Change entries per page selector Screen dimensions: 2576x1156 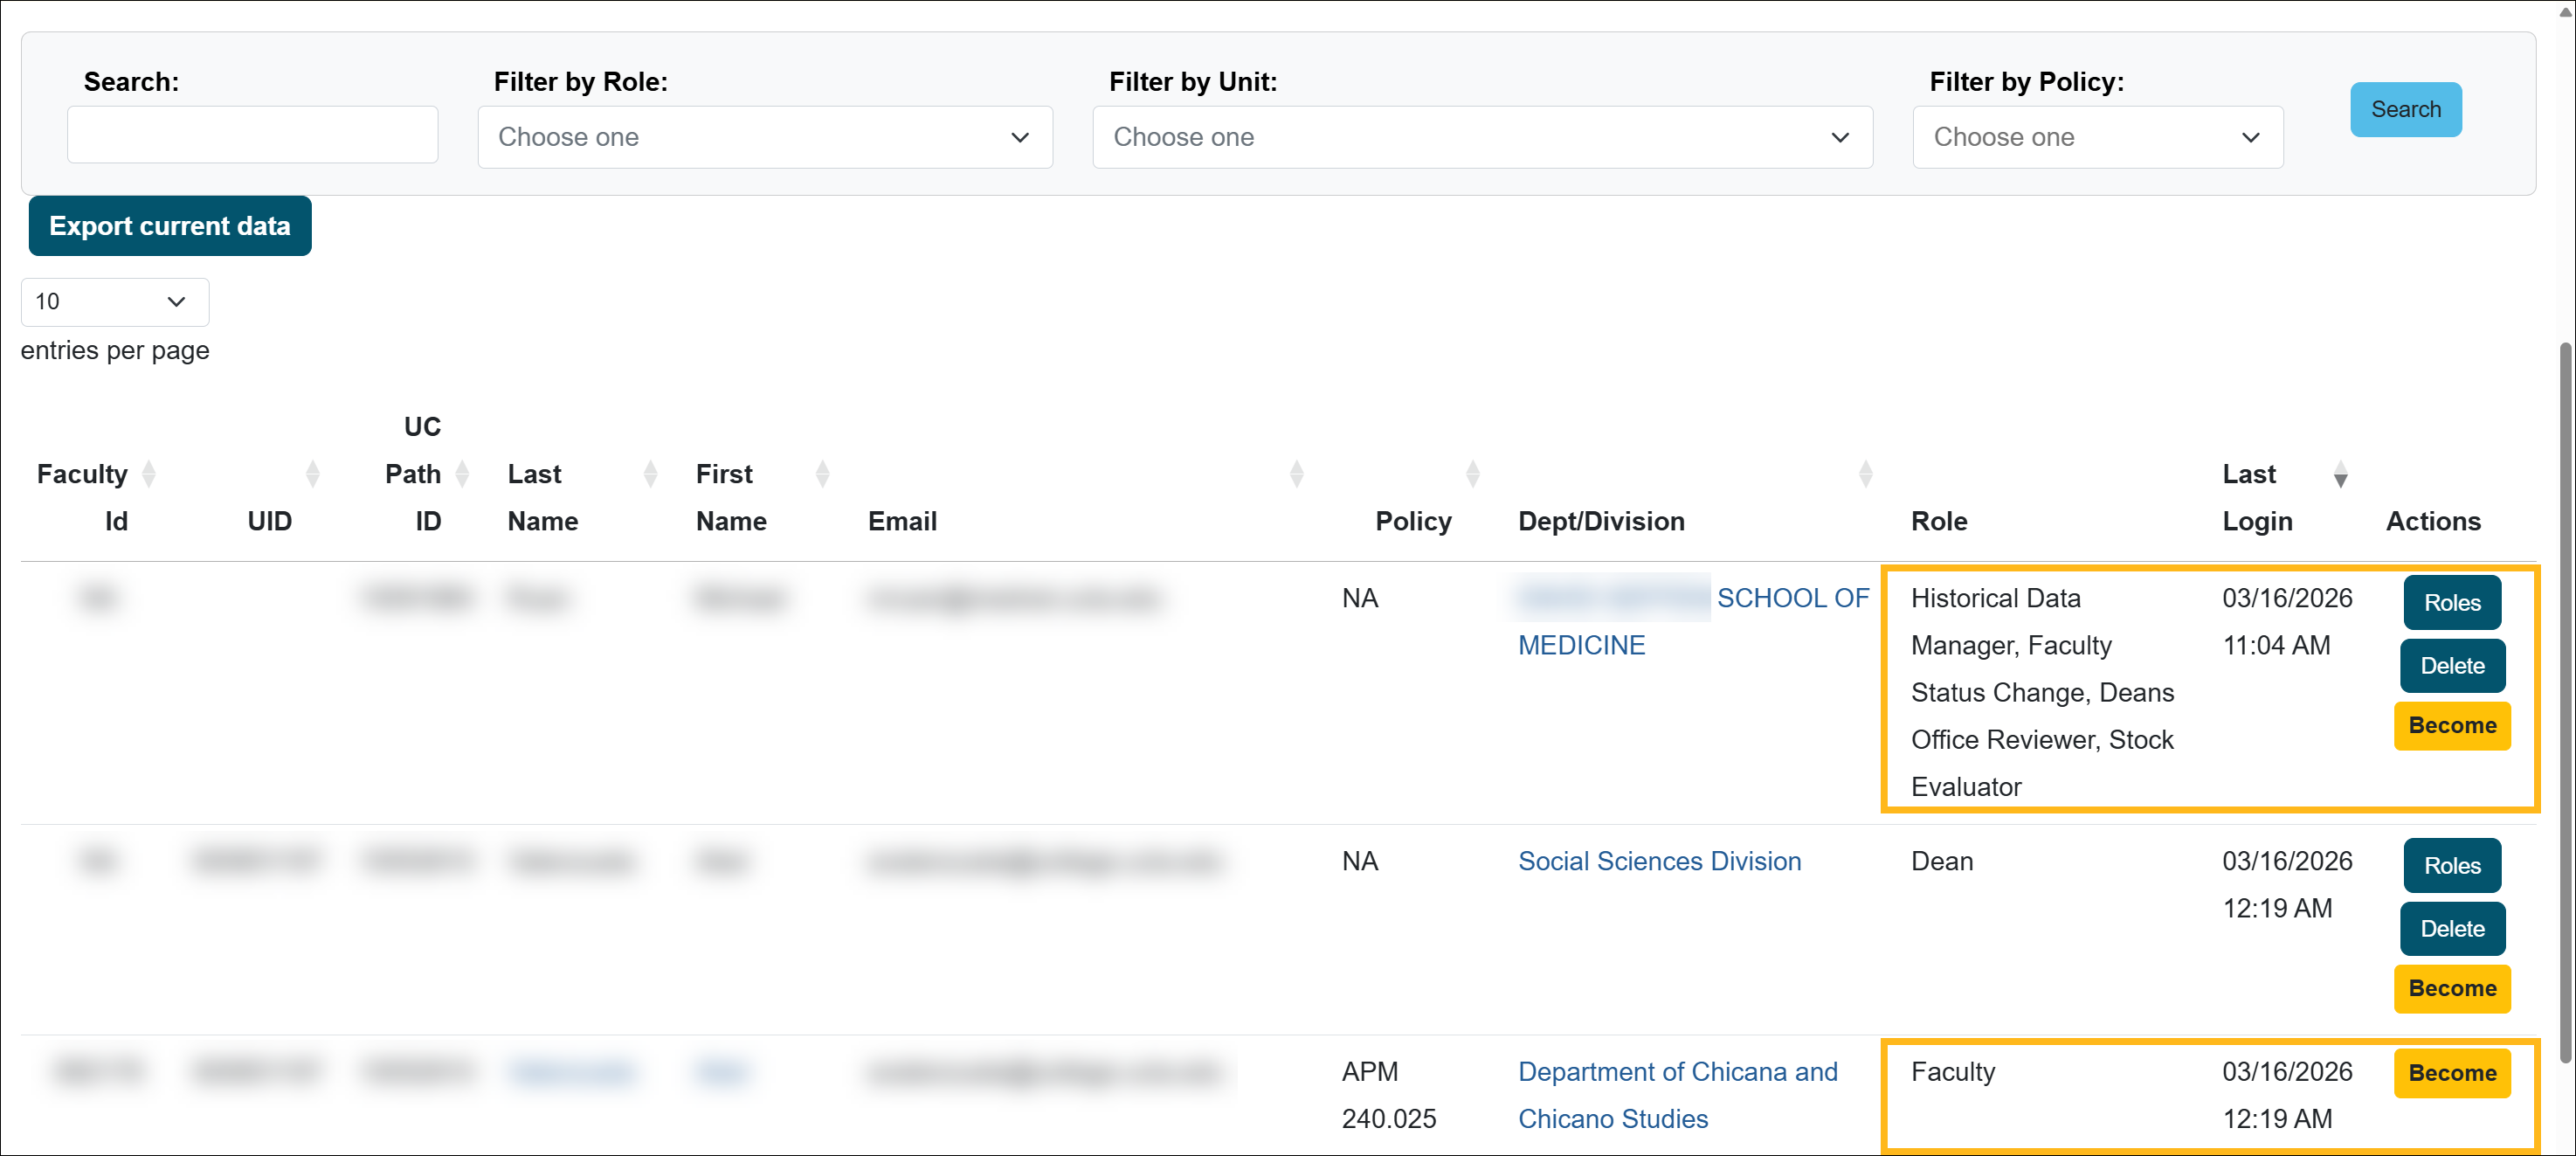pos(114,301)
